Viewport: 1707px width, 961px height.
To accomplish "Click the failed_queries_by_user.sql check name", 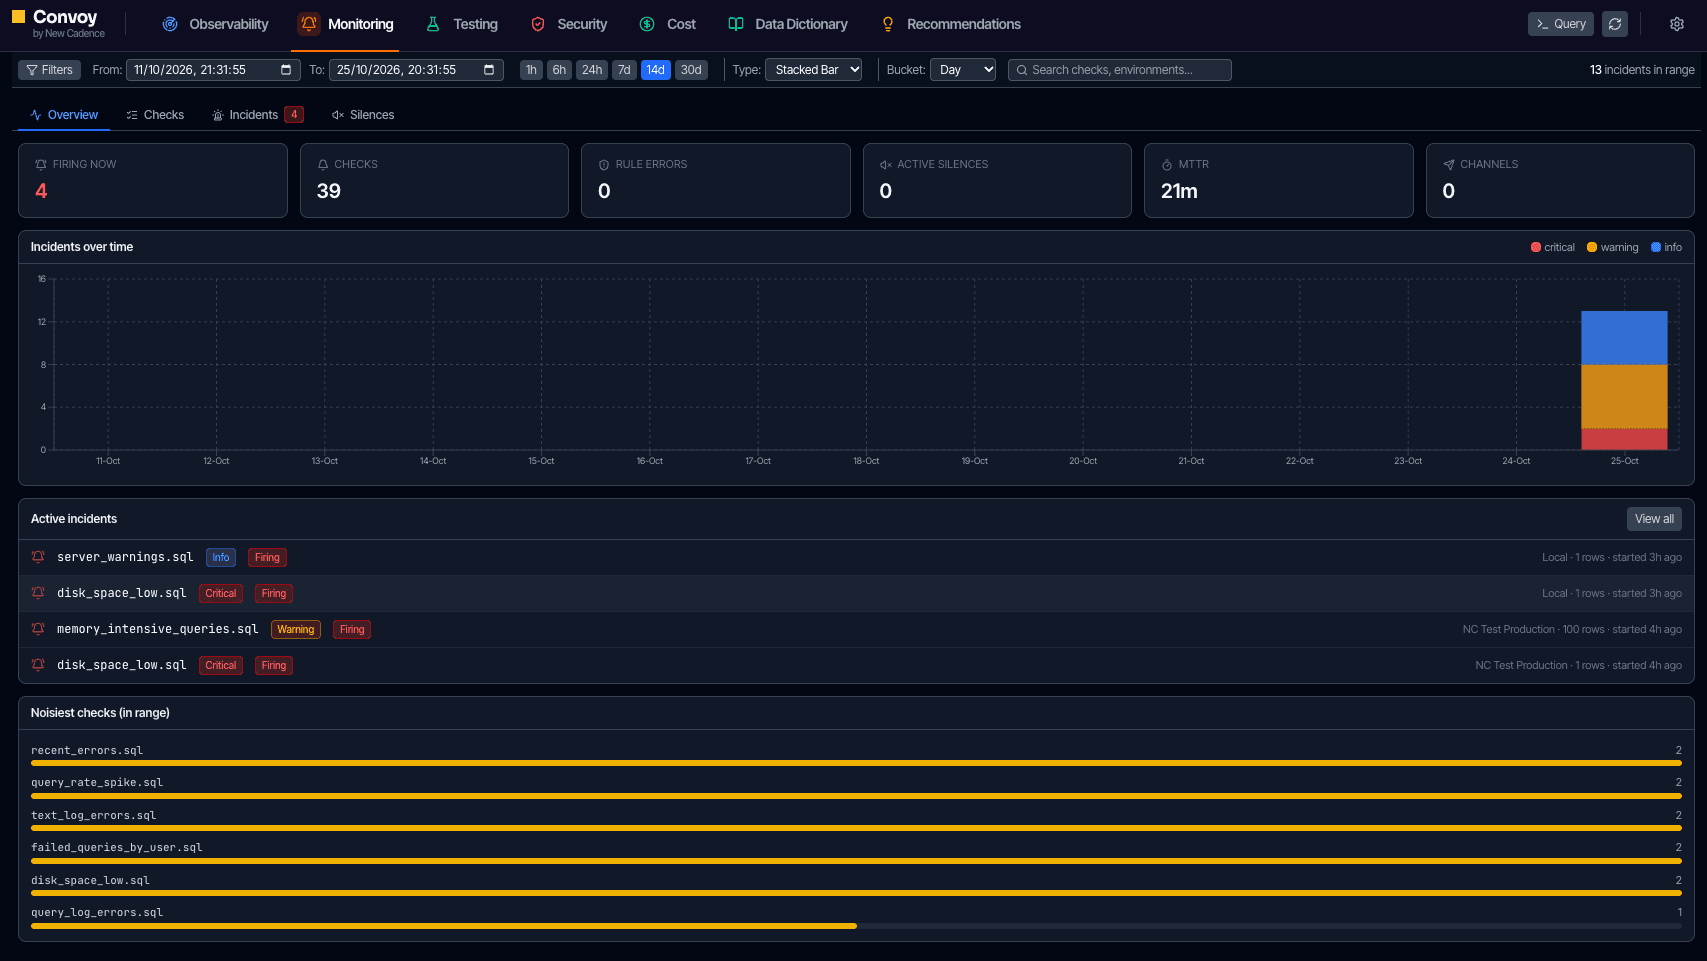I will click(116, 848).
